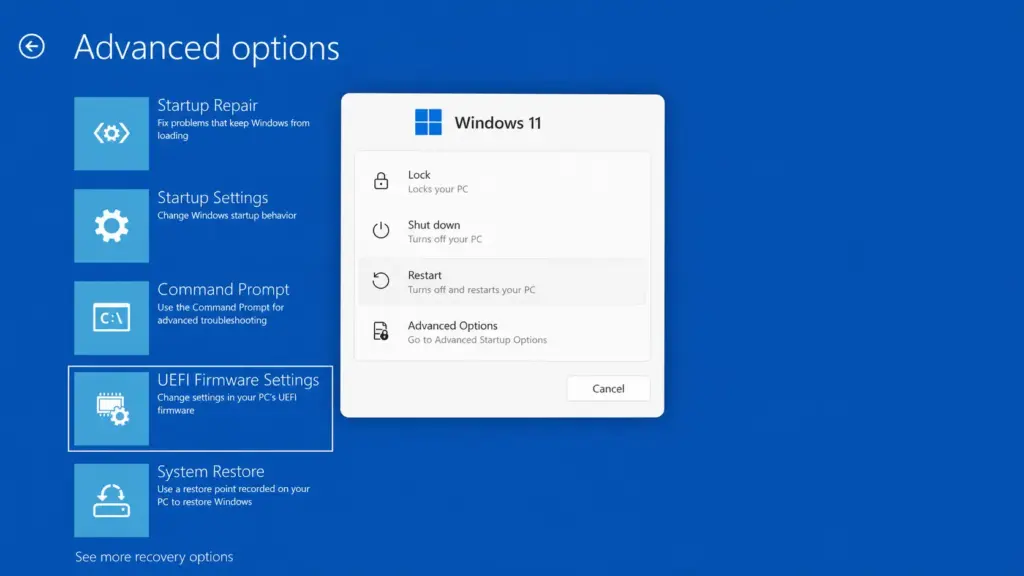
Task: Select Advanced Options in the dialog
Action: pyautogui.click(x=502, y=332)
